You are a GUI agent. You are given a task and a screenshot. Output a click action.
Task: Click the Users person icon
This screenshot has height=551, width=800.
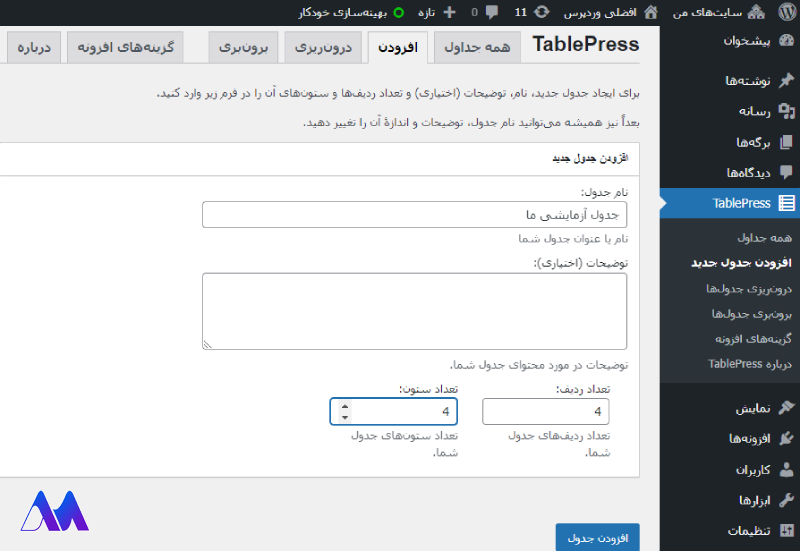[787, 469]
